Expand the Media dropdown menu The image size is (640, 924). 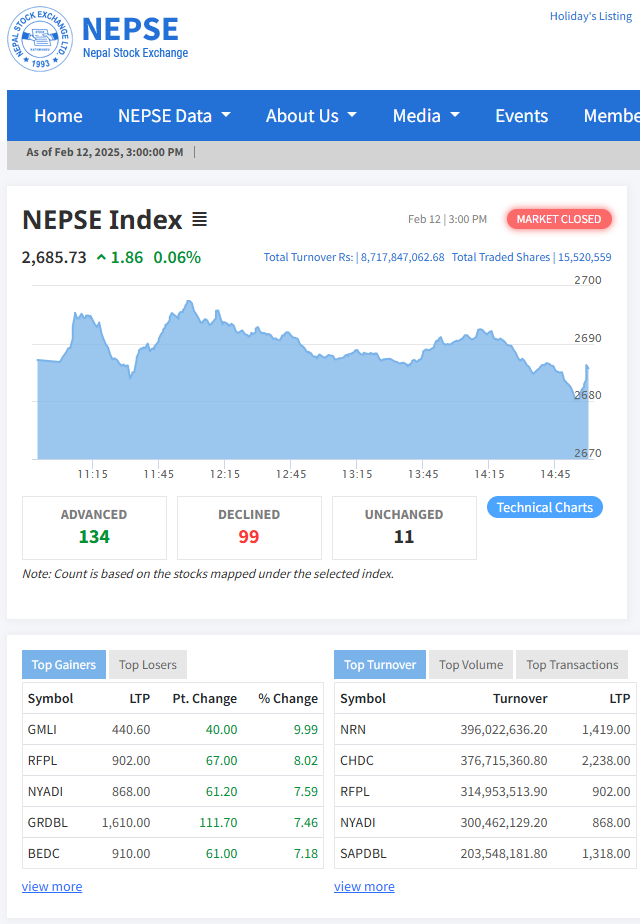coord(426,116)
